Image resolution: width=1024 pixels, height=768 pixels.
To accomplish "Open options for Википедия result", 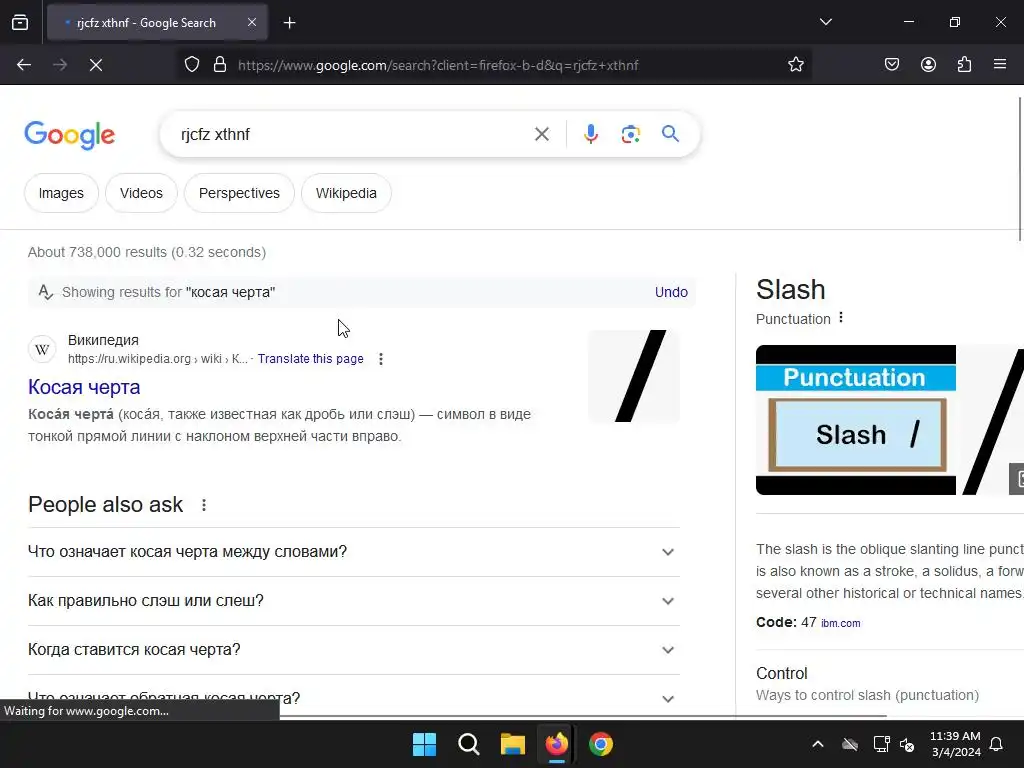I will click(381, 359).
